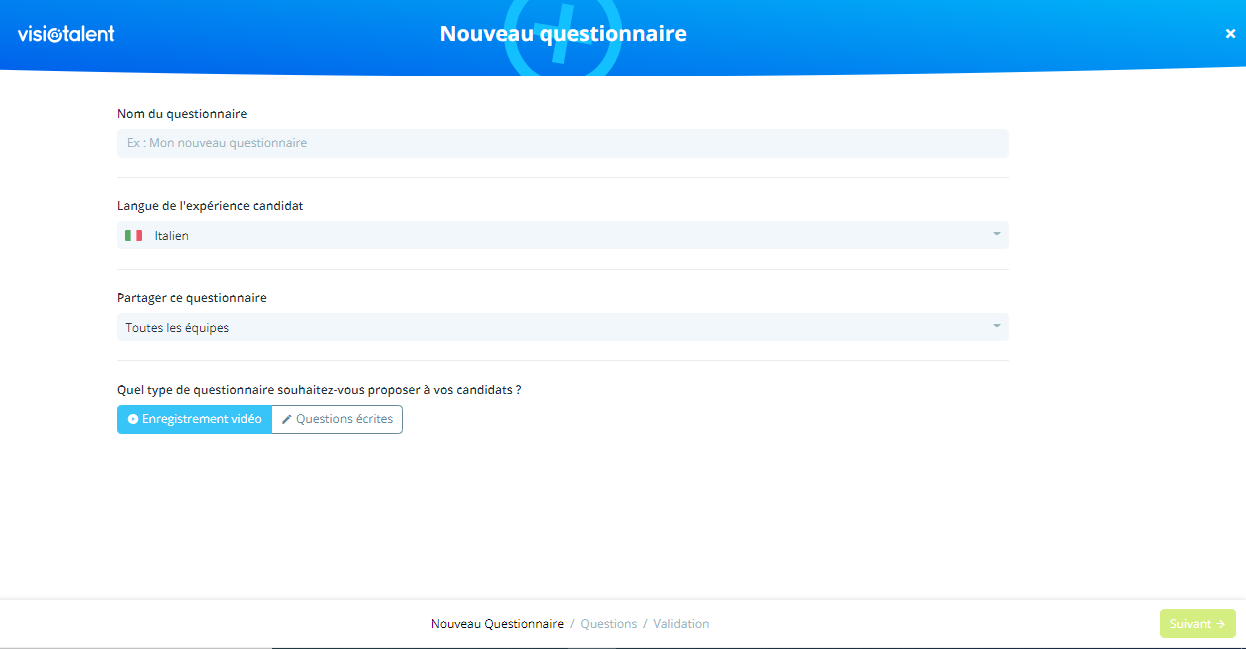Image resolution: width=1246 pixels, height=649 pixels.
Task: Click the record icon in Enregistrement vidéo
Action: (132, 419)
